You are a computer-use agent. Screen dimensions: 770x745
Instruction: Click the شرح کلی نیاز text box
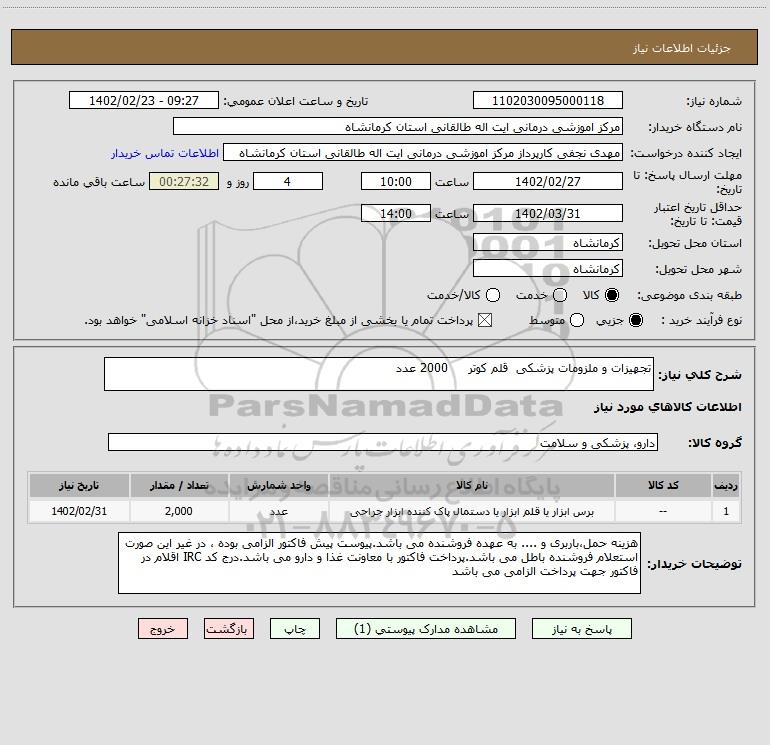379,374
